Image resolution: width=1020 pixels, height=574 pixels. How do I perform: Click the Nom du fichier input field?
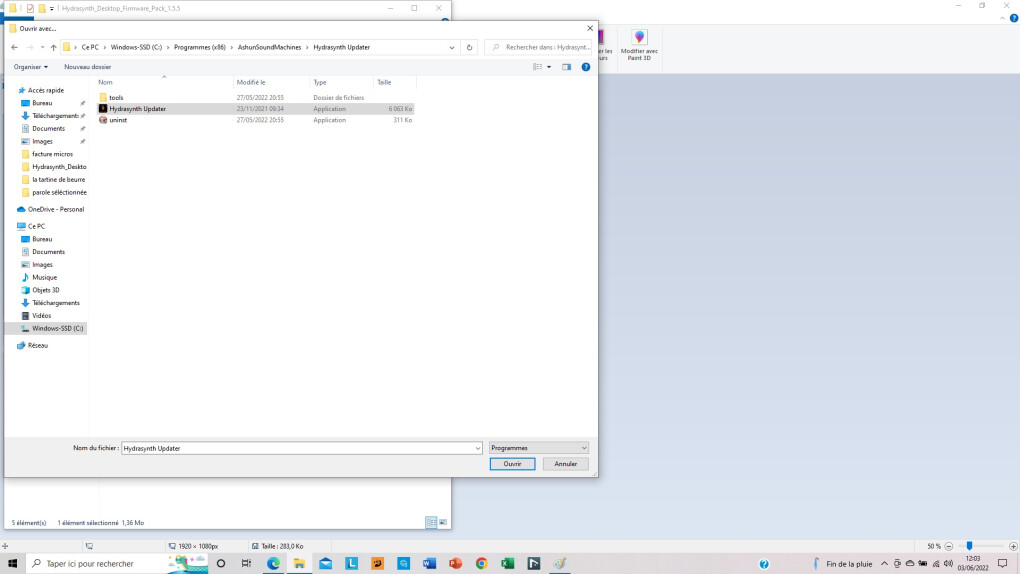297,448
